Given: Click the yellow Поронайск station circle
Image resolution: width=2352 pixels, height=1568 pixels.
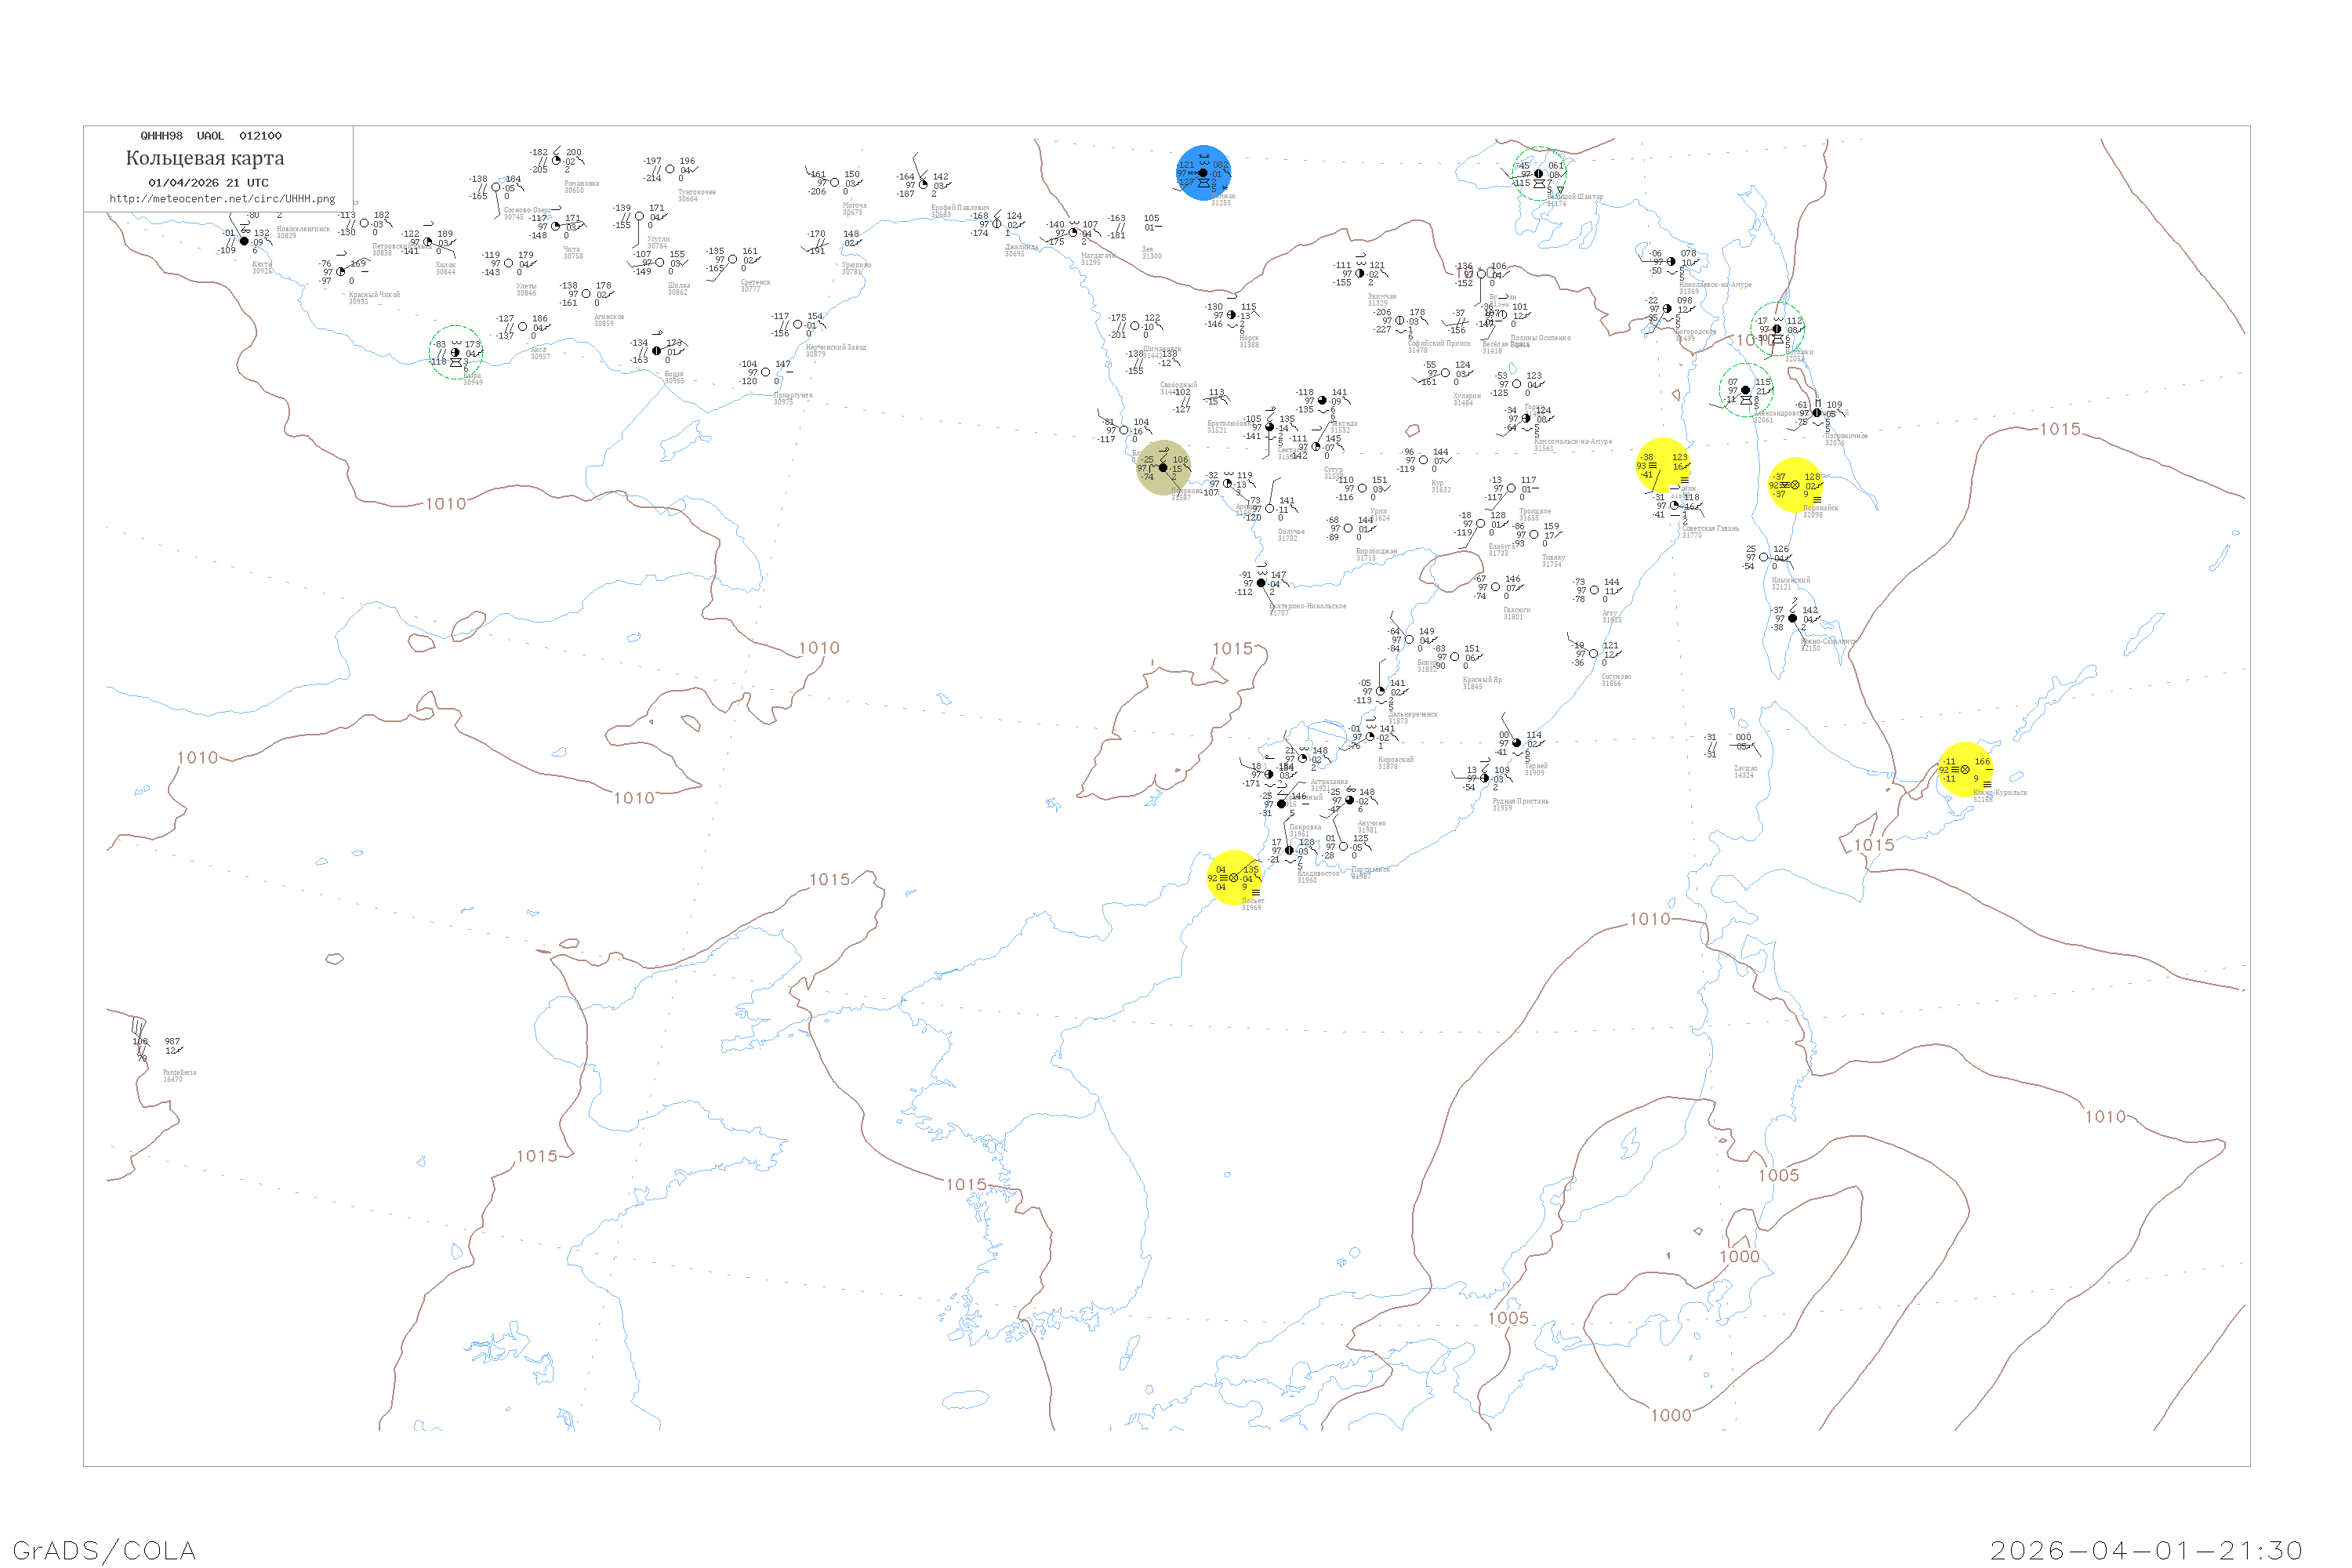Looking at the screenshot, I should click(x=1795, y=485).
